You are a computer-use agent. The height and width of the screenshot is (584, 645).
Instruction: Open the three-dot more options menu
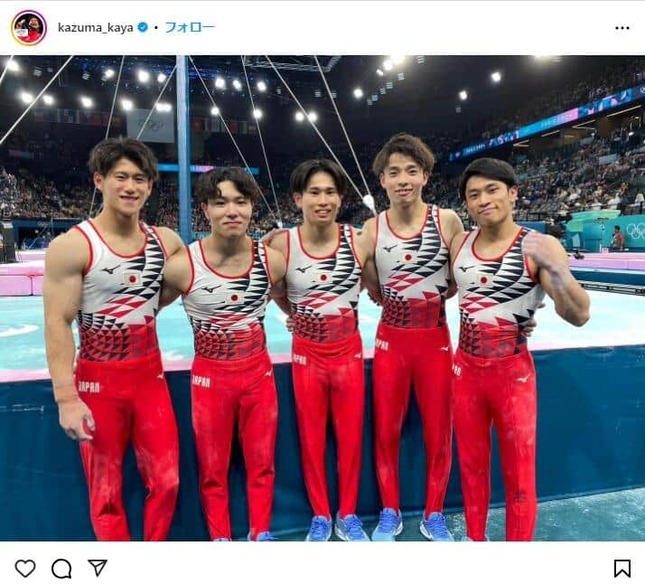tap(622, 28)
